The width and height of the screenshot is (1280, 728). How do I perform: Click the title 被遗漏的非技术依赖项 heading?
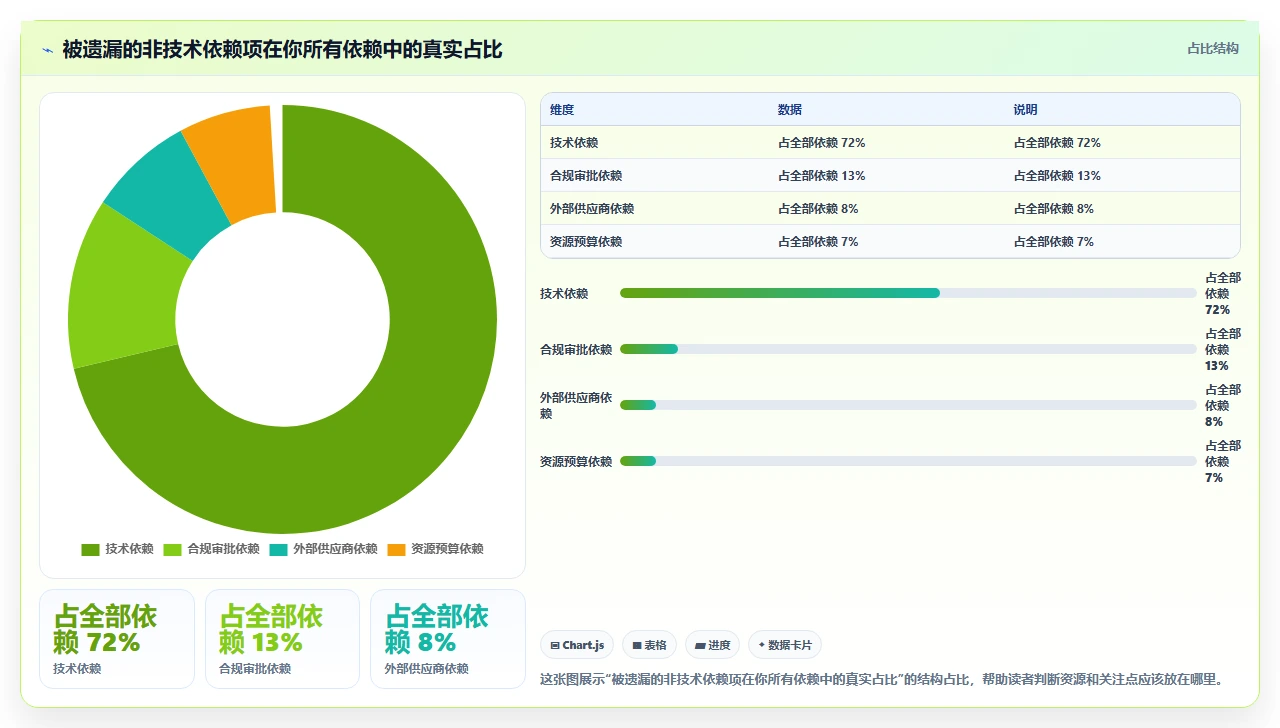point(282,49)
